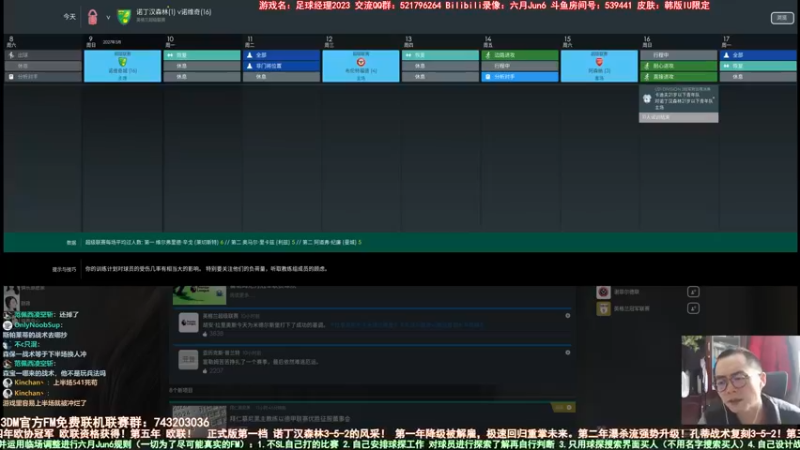Screen dimensions: 800x450
Task: Click recovery icon on Monday 17th session
Action: (727, 66)
